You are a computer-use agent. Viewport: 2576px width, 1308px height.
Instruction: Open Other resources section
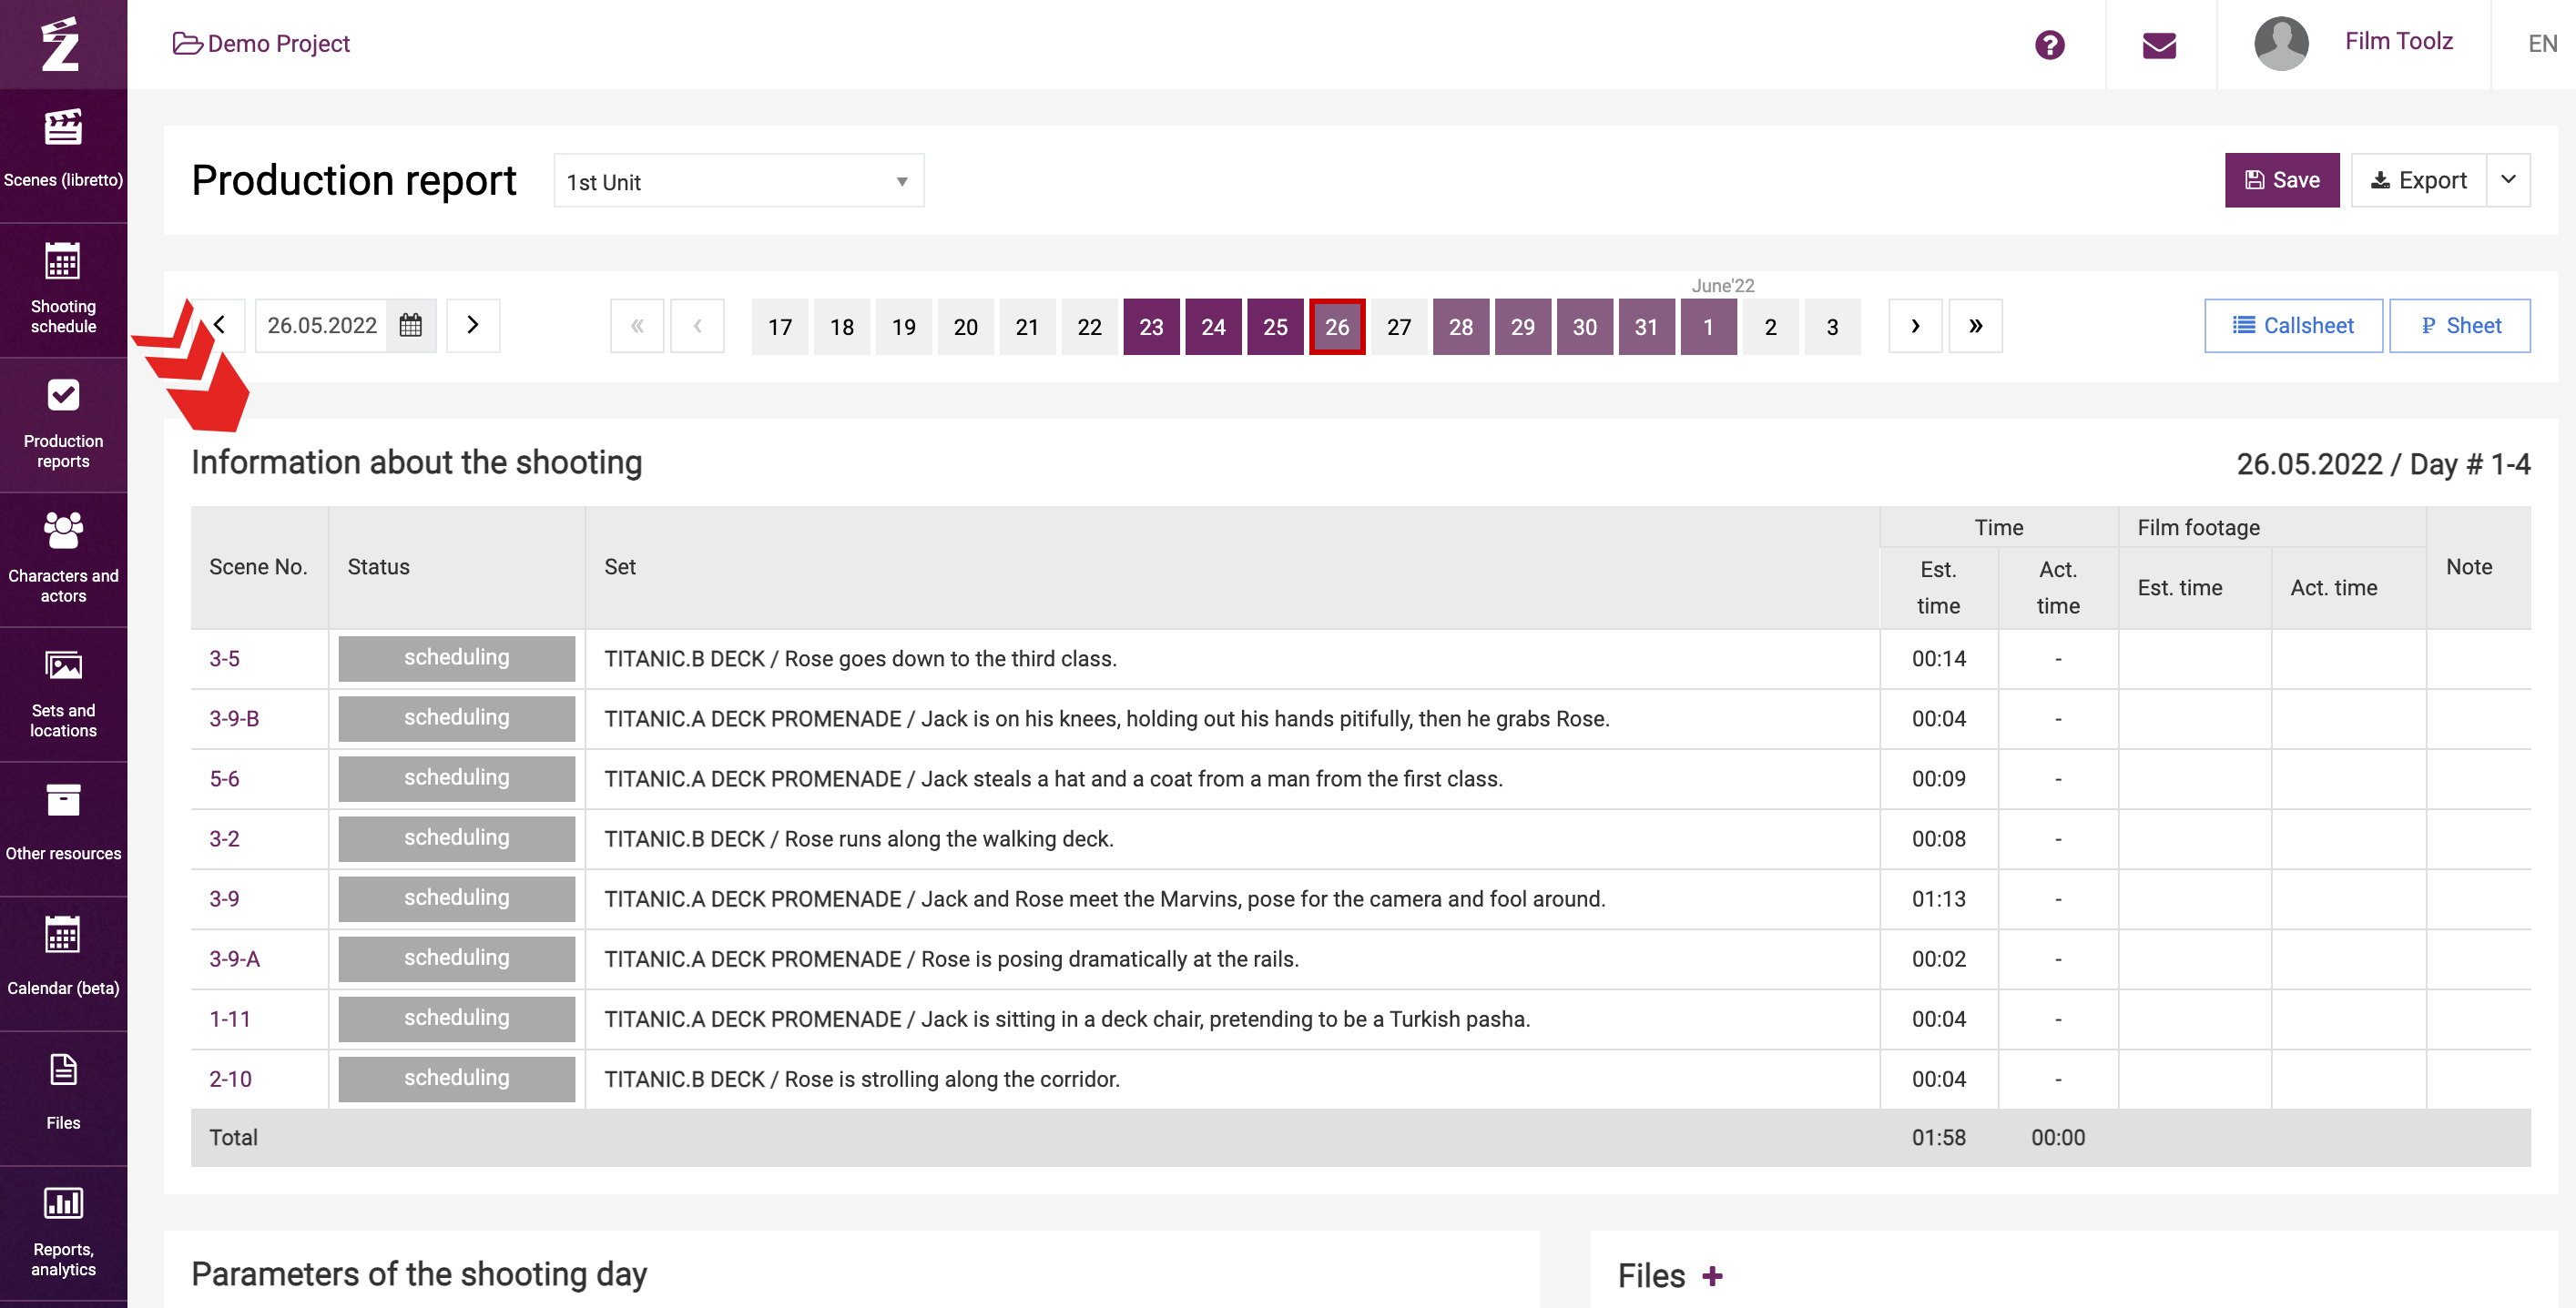pos(63,828)
